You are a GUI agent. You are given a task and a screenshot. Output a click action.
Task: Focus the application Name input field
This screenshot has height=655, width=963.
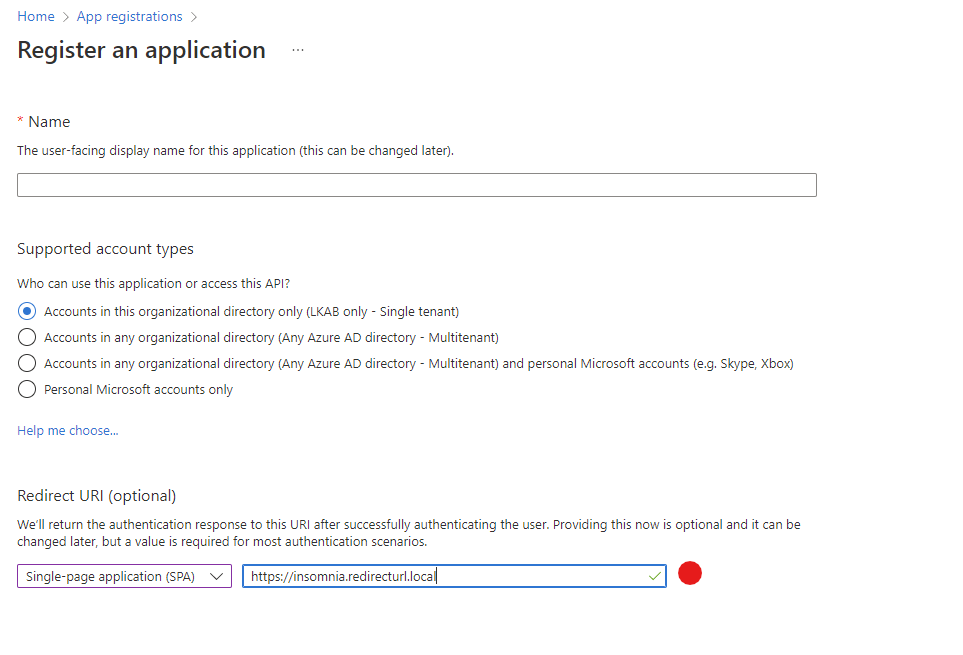pyautogui.click(x=416, y=184)
